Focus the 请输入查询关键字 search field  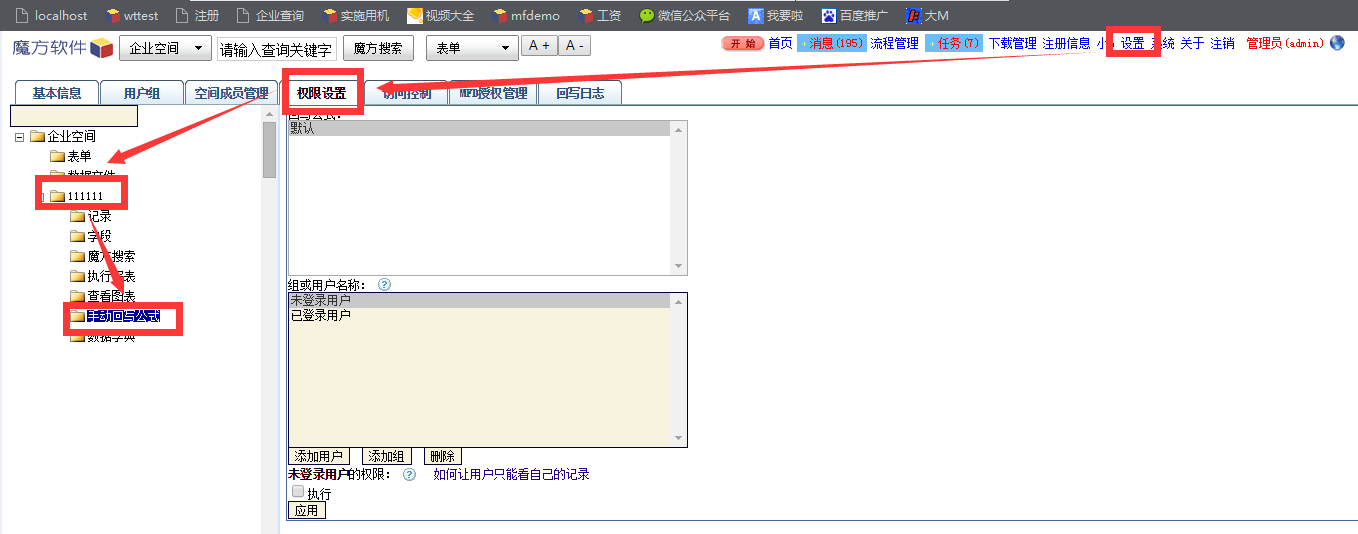pyautogui.click(x=277, y=49)
